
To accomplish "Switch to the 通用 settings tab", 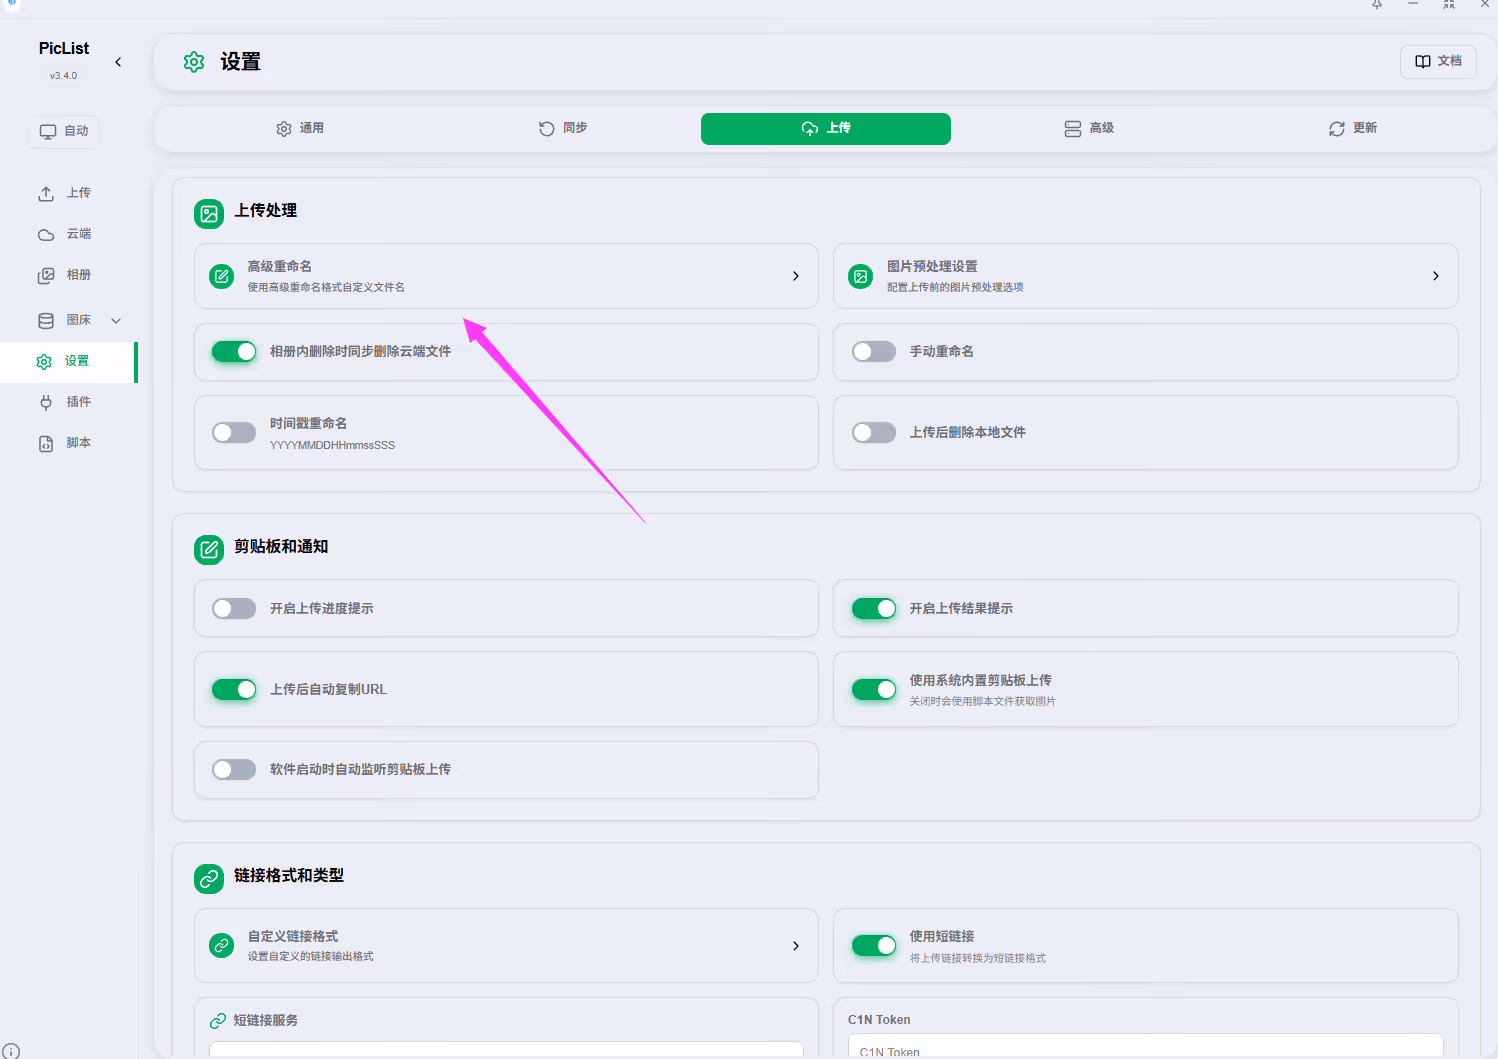I will 300,129.
